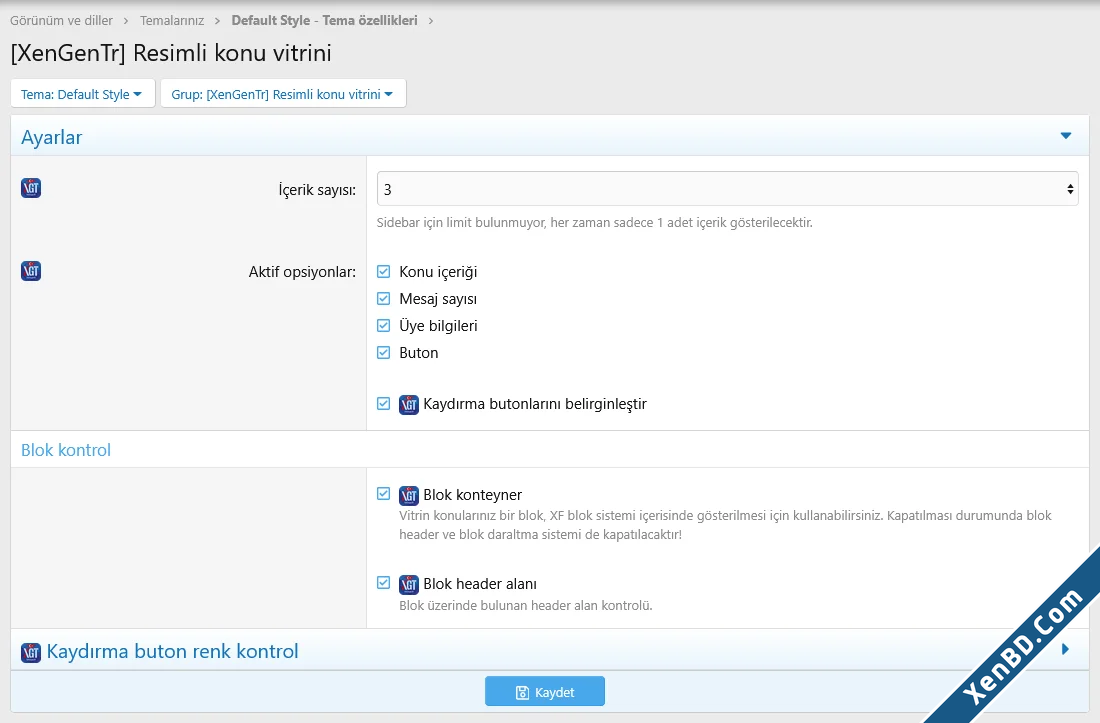
Task: Click XenGenTr icon beside İçerik sayısı
Action: [x=31, y=188]
